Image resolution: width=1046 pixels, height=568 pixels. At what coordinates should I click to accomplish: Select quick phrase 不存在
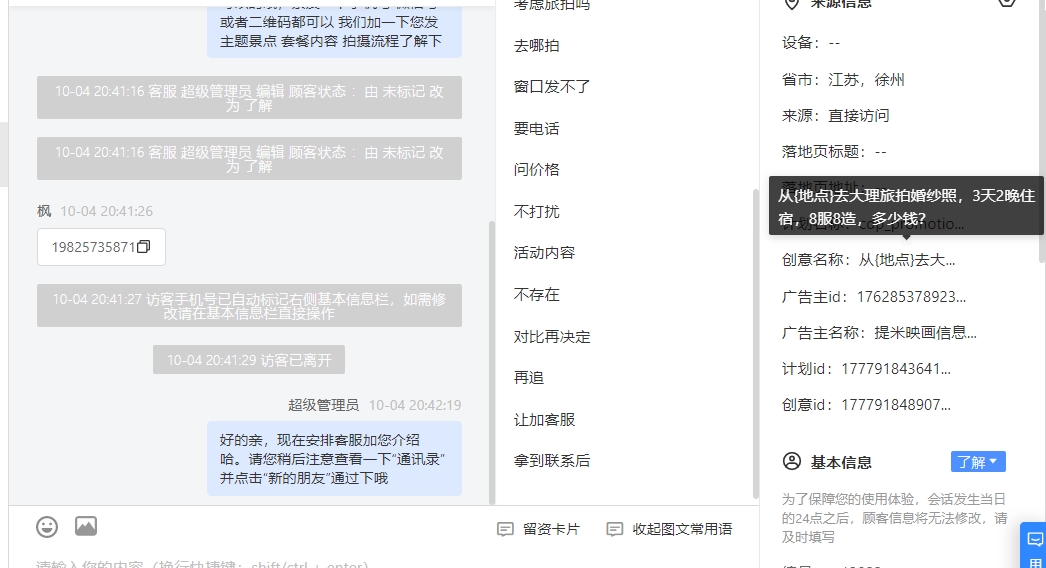point(536,294)
